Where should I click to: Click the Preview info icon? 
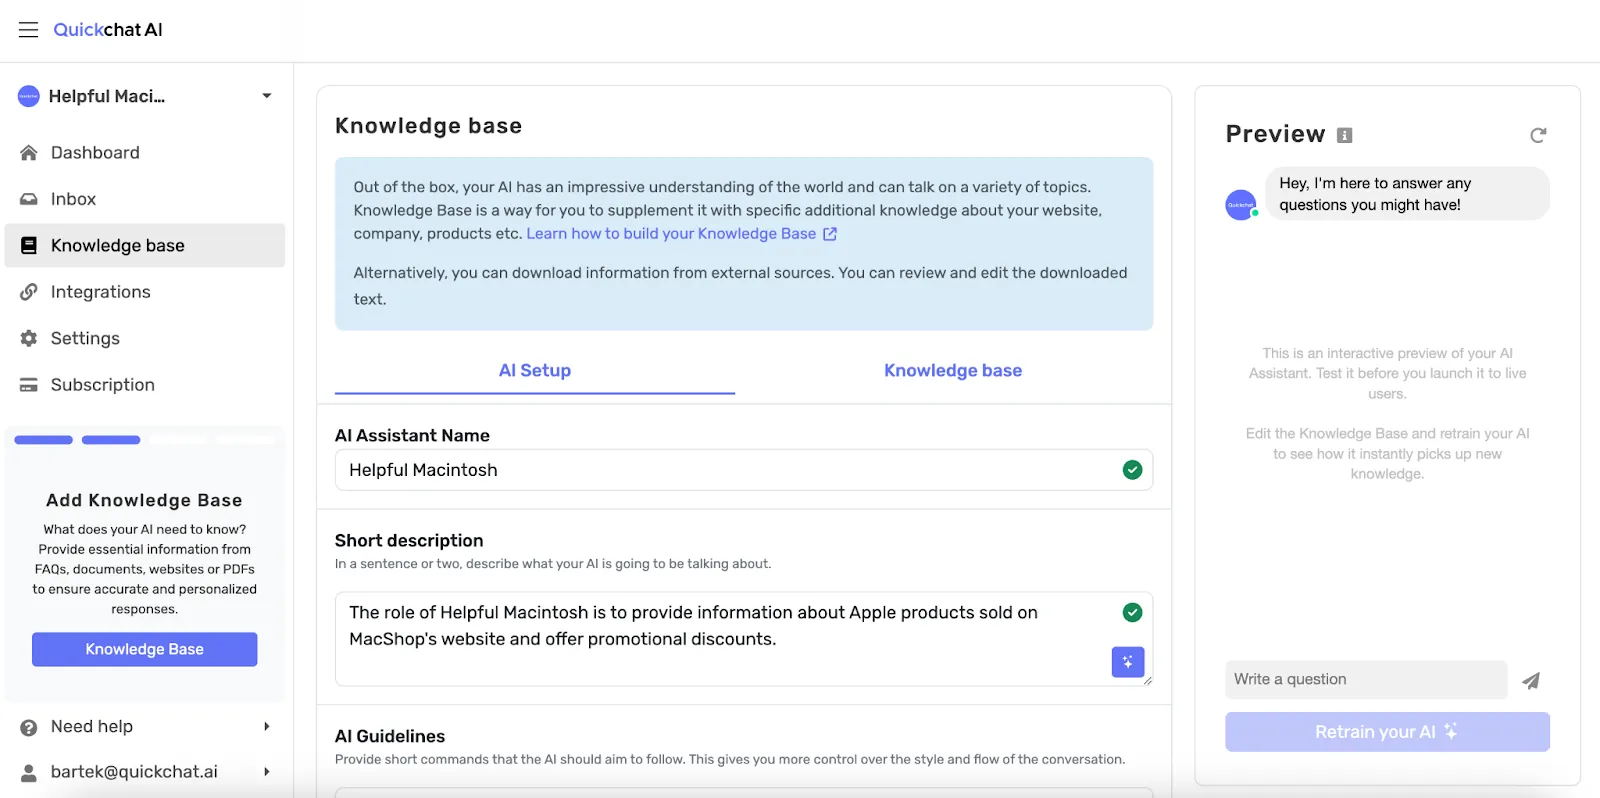coord(1345,135)
